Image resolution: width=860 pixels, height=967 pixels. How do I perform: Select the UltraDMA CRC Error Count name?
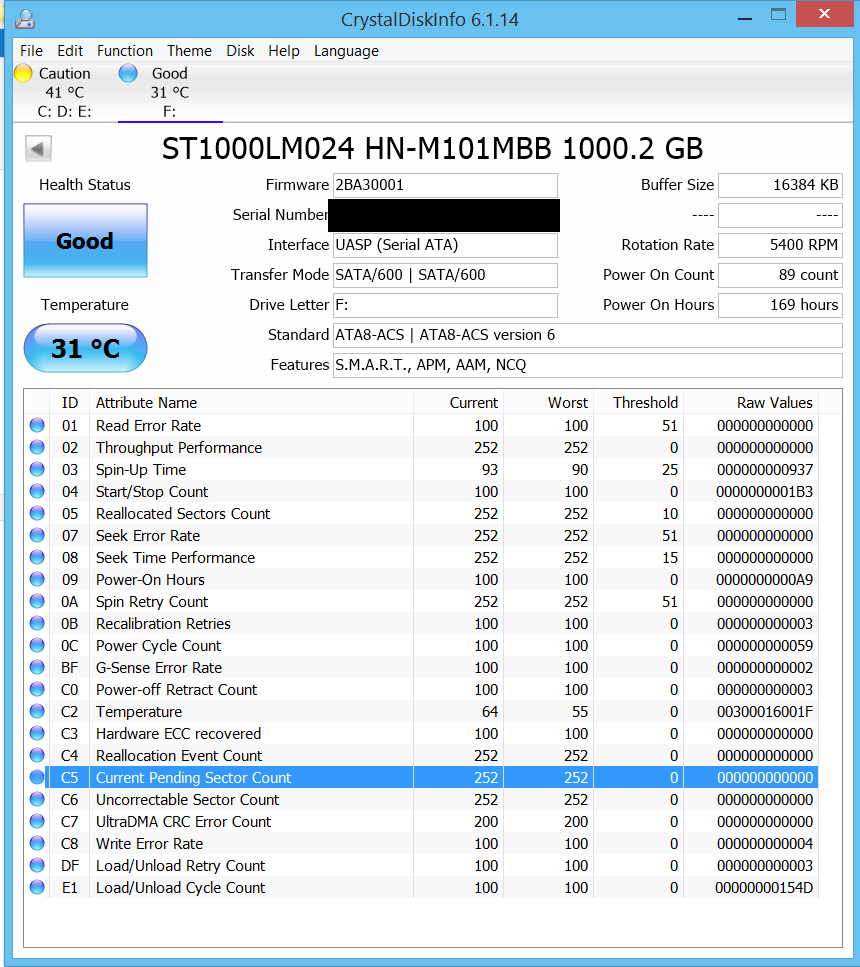click(x=183, y=821)
